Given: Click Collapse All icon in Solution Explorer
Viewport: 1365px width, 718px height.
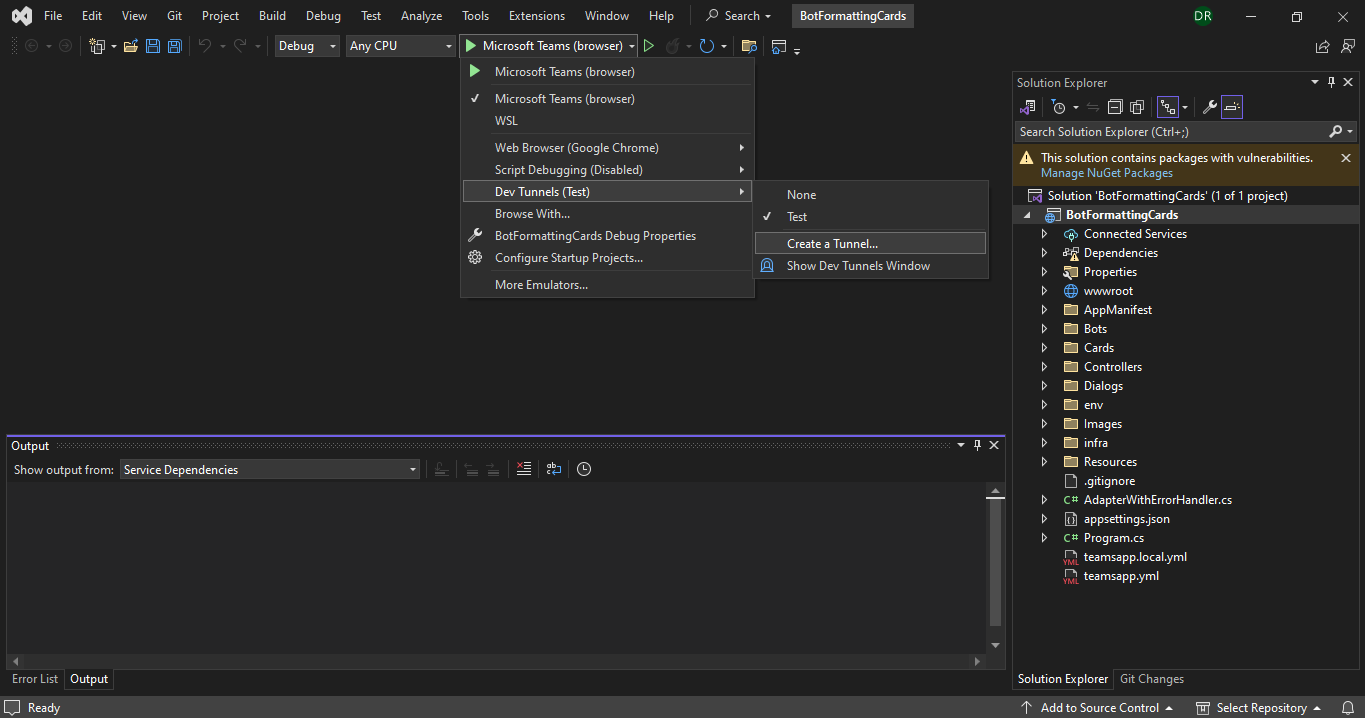Looking at the screenshot, I should 1115,107.
